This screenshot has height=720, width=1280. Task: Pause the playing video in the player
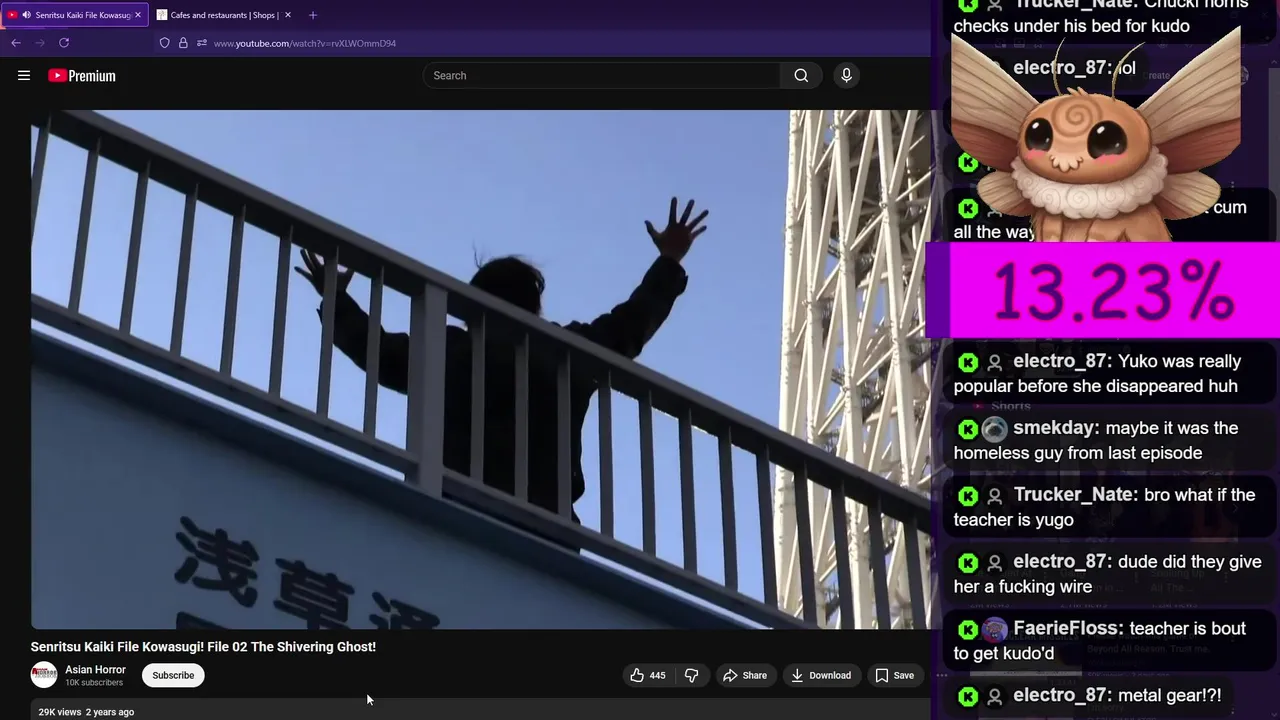[x=480, y=369]
